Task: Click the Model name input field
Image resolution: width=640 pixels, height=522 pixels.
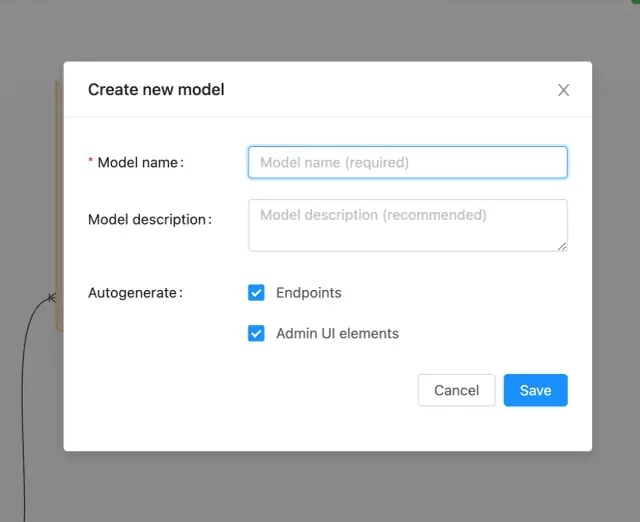Action: (x=407, y=162)
